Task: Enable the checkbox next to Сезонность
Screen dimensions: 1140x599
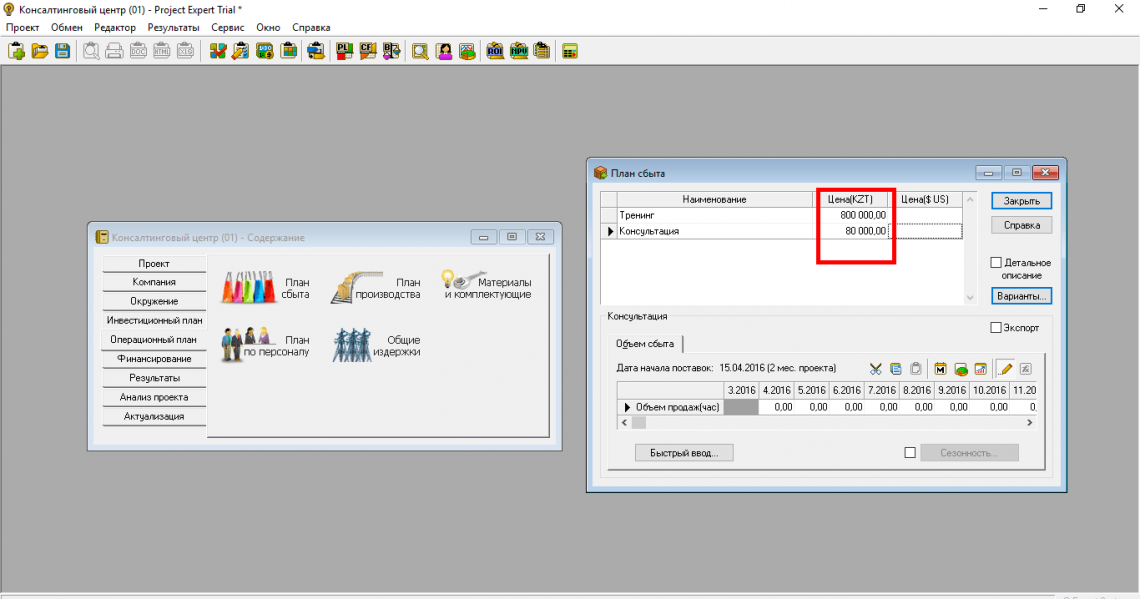Action: click(910, 453)
